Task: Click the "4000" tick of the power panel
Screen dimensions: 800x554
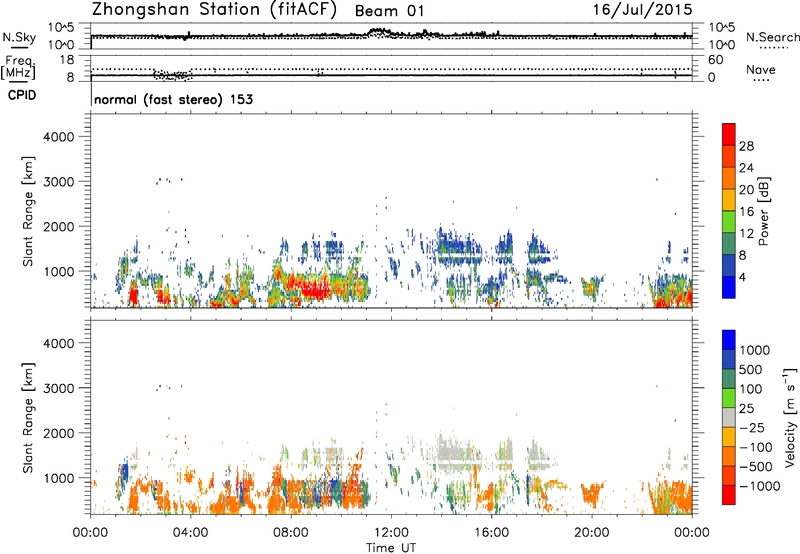Action: (58, 137)
